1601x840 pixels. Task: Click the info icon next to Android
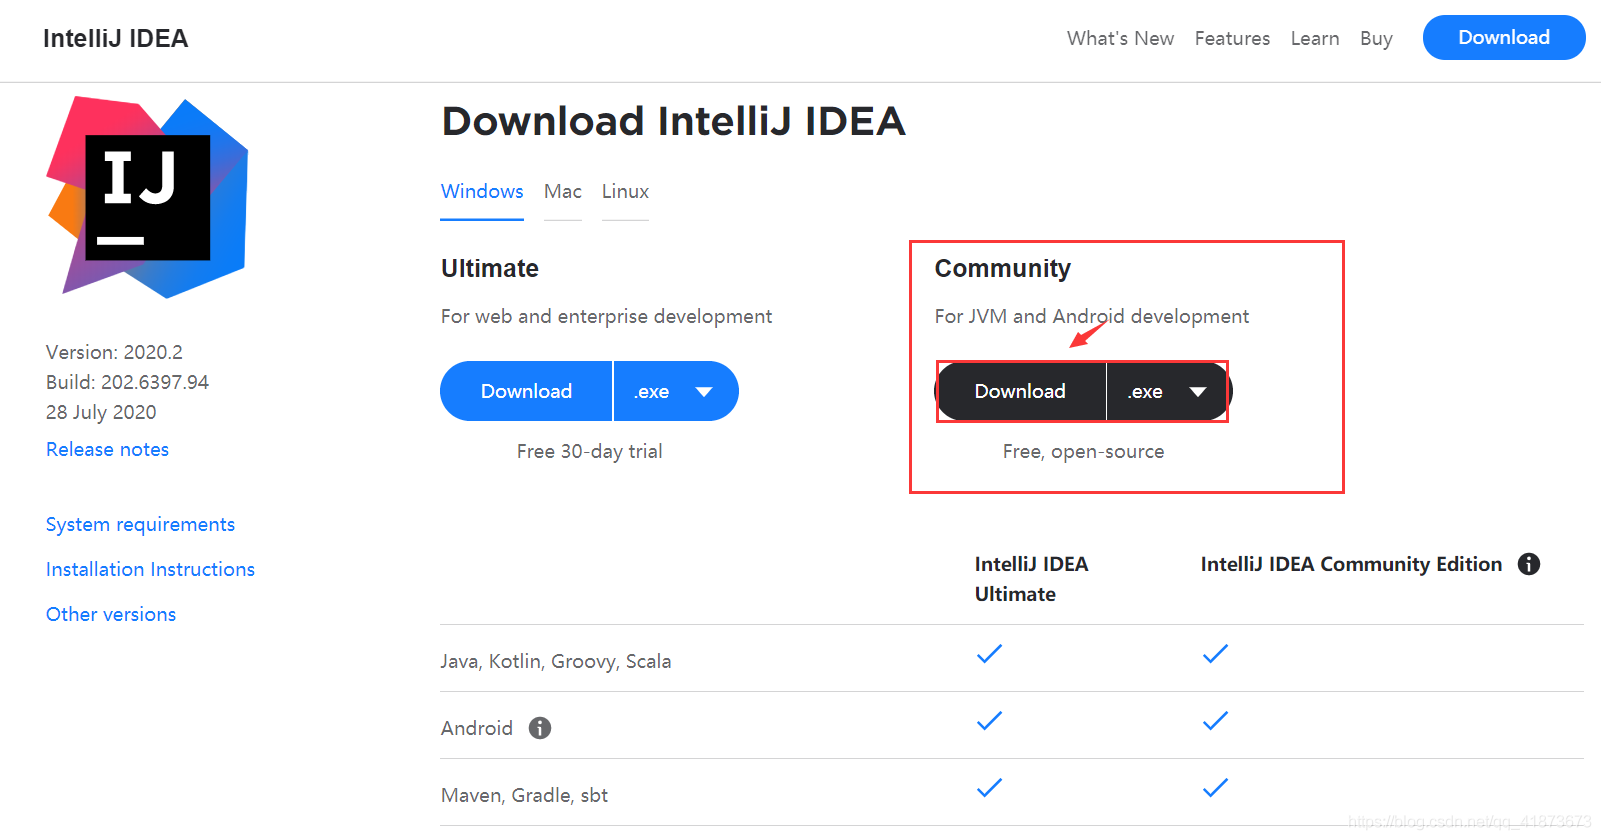[540, 728]
